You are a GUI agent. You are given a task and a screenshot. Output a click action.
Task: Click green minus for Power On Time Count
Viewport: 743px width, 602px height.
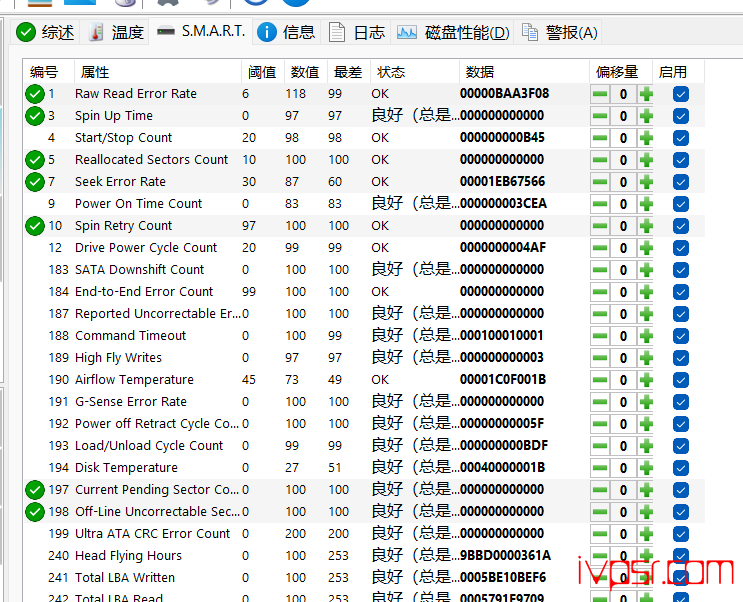600,204
